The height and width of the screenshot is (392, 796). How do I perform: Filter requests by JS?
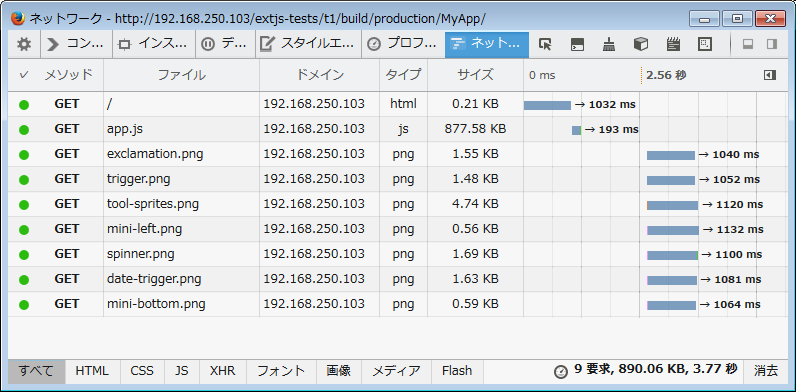182,371
